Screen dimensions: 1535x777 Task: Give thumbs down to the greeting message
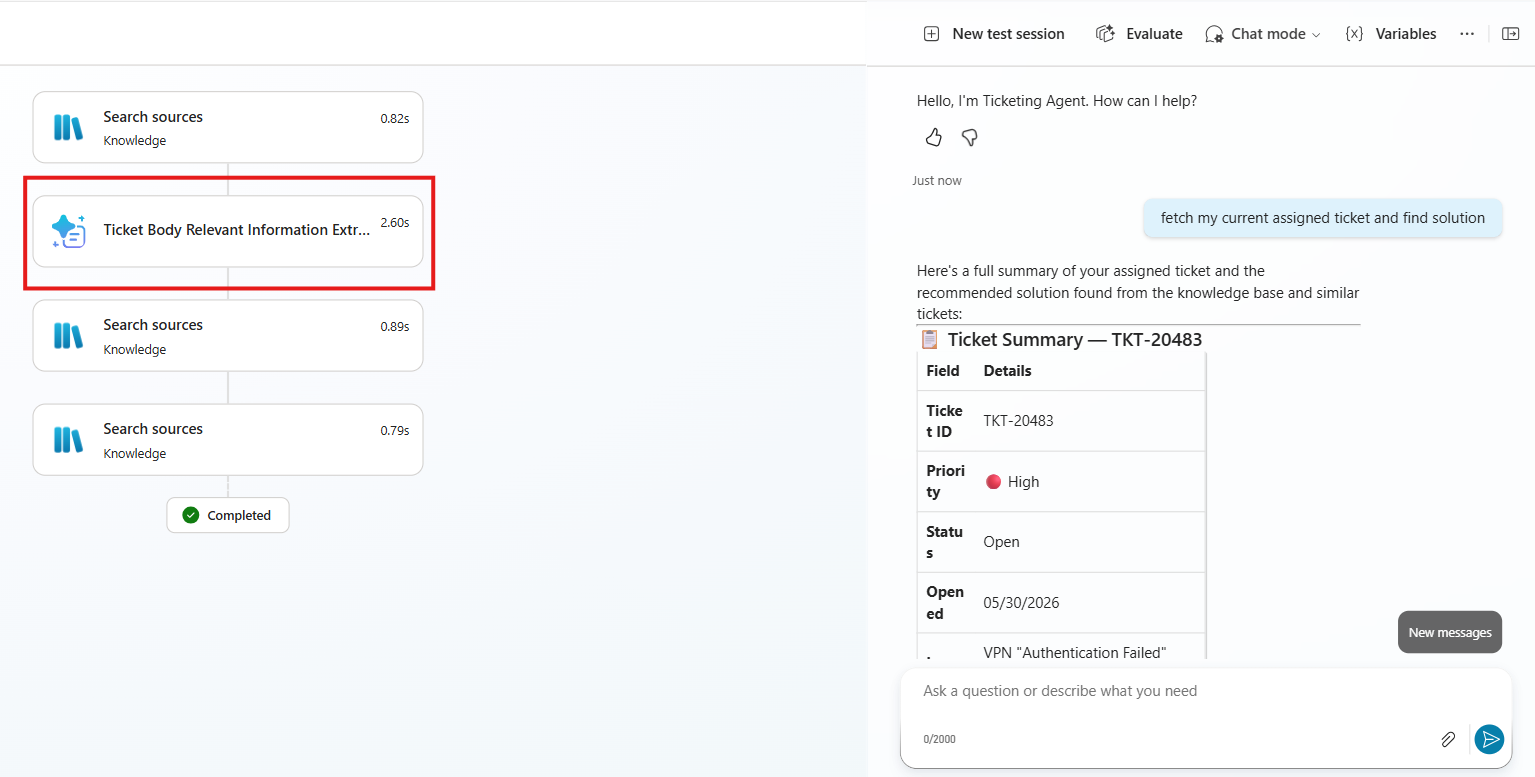coord(969,137)
